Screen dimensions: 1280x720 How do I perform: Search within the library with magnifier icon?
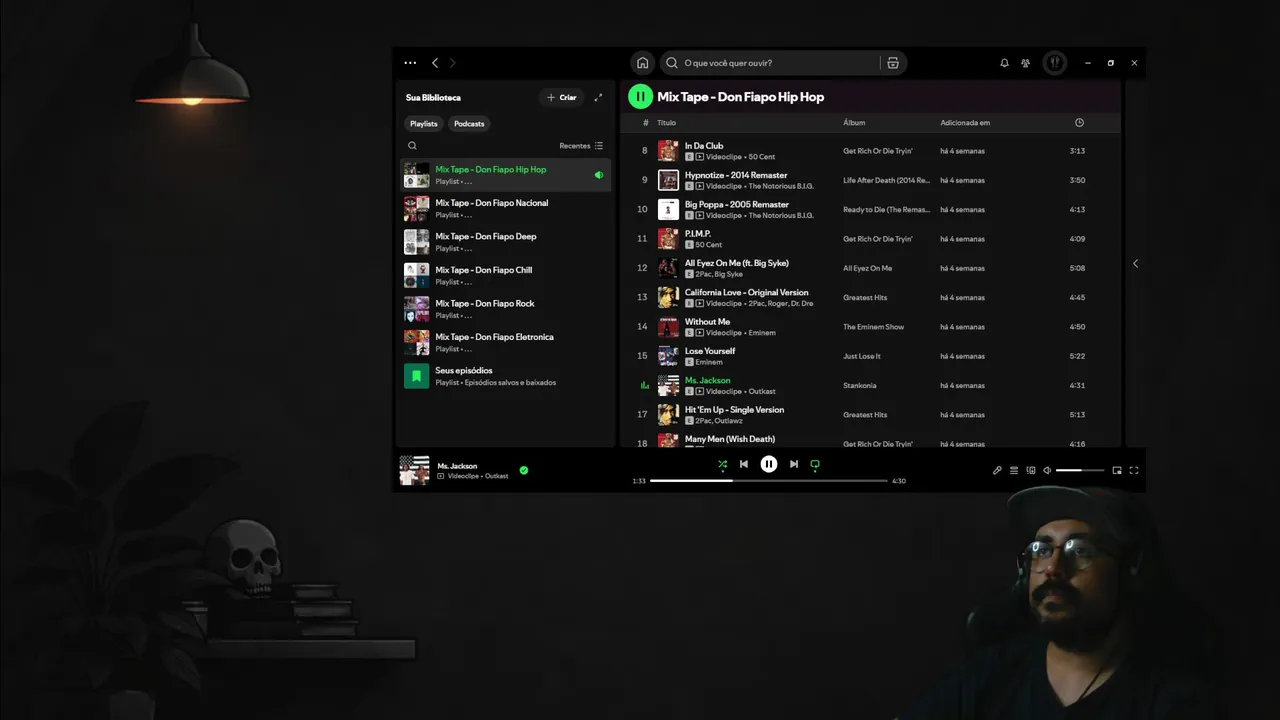click(x=412, y=146)
